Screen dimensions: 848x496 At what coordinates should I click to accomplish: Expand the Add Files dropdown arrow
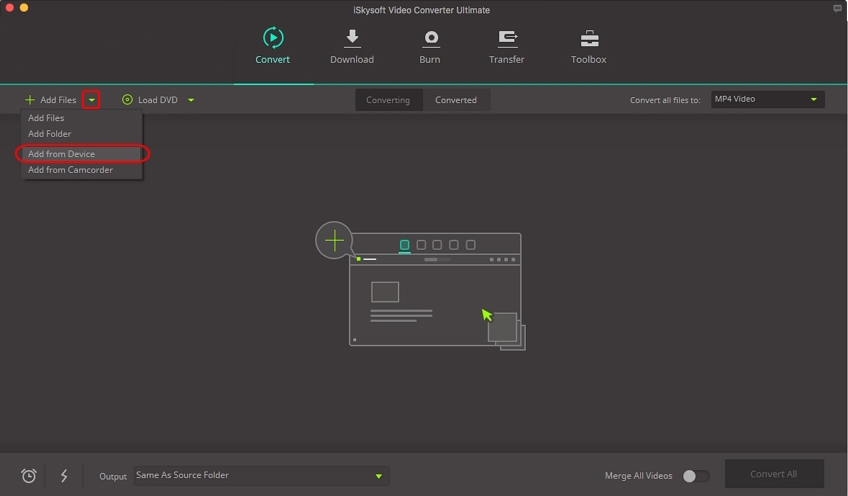(91, 100)
